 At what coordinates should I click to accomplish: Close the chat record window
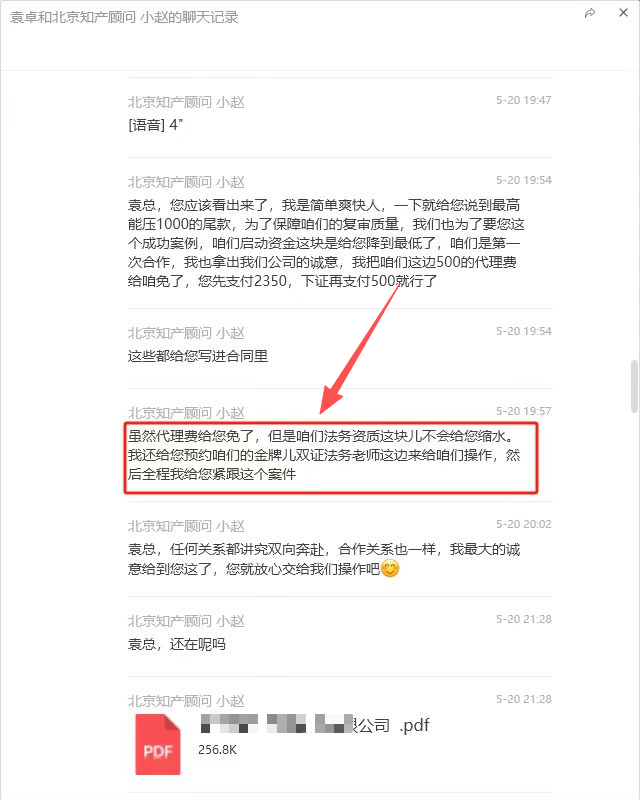coord(623,13)
